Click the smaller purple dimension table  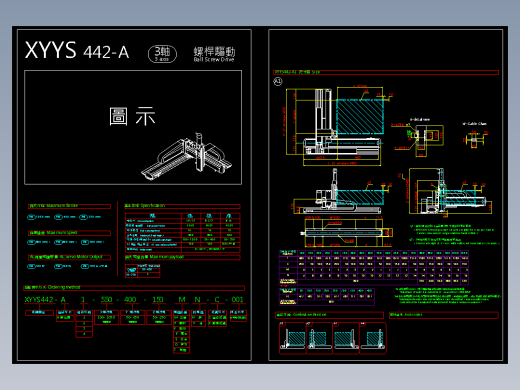coord(327,297)
